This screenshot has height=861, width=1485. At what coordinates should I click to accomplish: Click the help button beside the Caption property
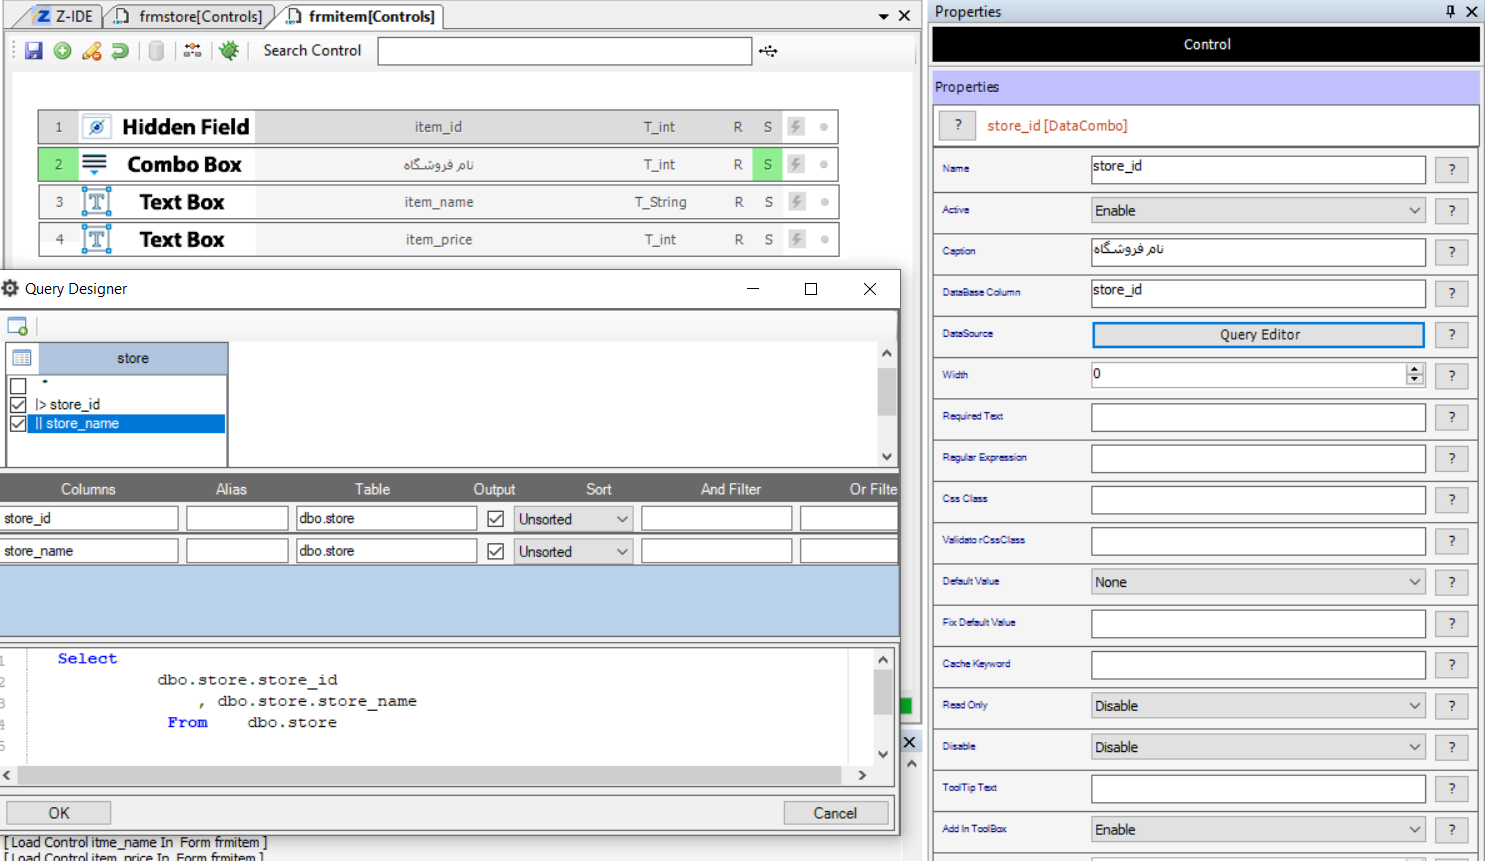click(1452, 252)
